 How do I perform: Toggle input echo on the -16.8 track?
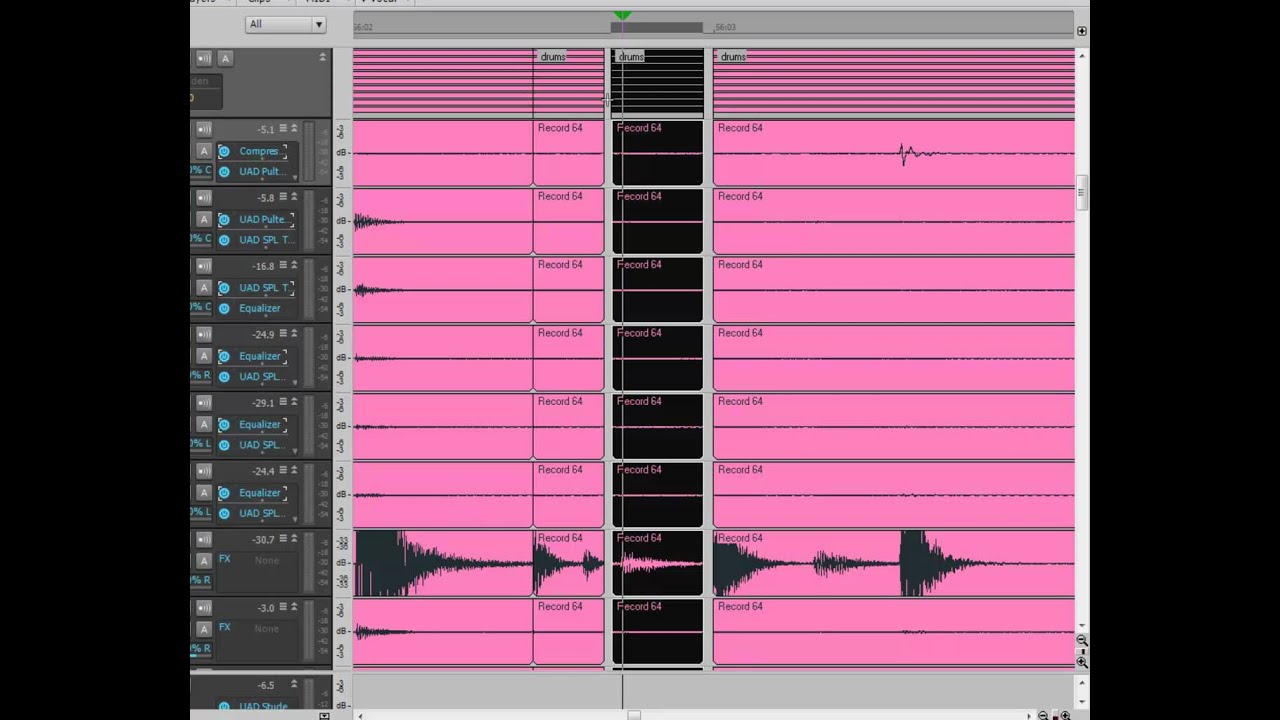(204, 266)
